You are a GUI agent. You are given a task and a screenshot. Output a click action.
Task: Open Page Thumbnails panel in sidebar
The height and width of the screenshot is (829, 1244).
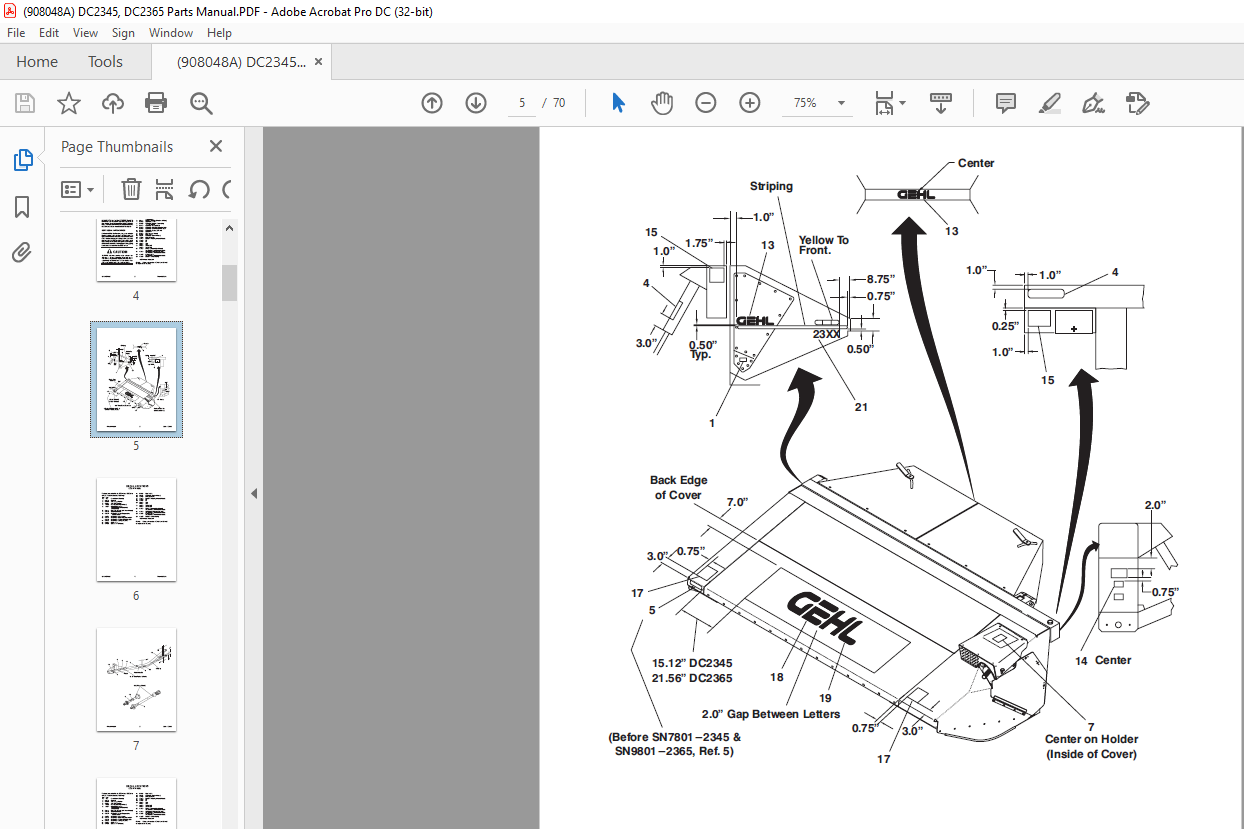[x=22, y=160]
